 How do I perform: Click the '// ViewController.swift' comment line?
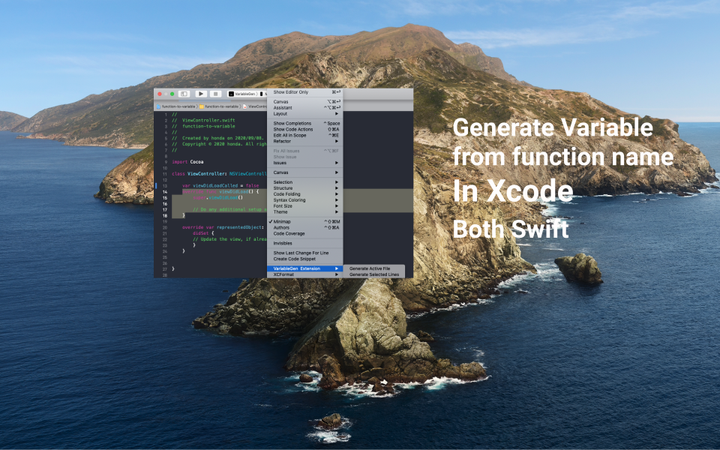(203, 120)
